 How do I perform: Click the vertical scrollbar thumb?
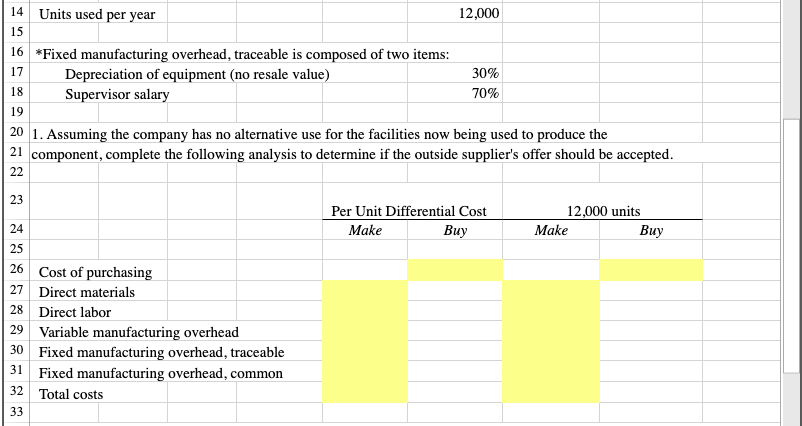tap(791, 246)
